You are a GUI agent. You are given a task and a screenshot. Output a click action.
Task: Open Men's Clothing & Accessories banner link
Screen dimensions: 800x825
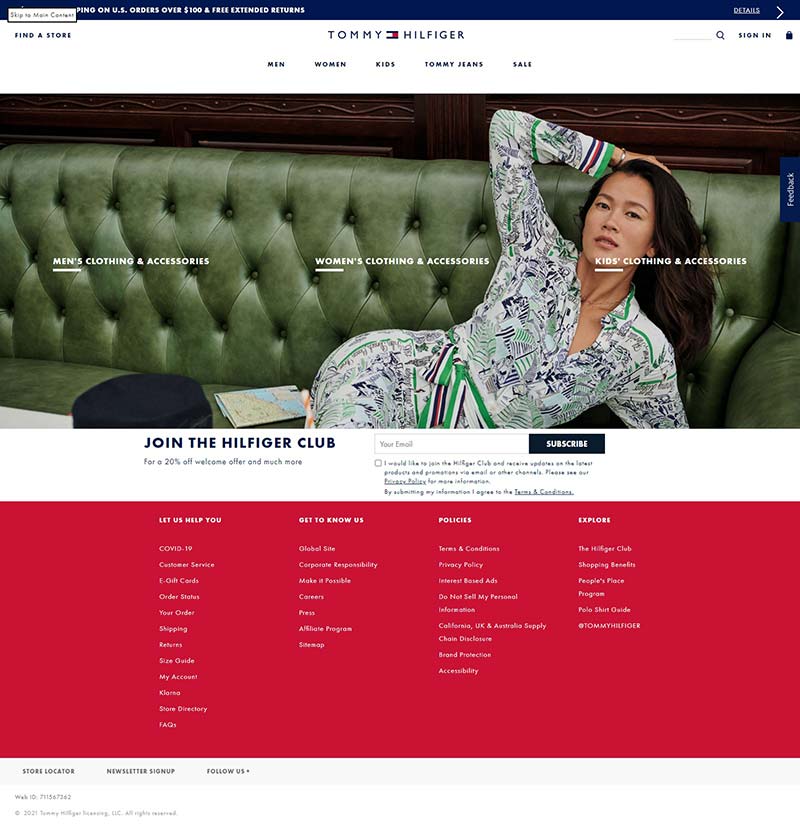(131, 261)
